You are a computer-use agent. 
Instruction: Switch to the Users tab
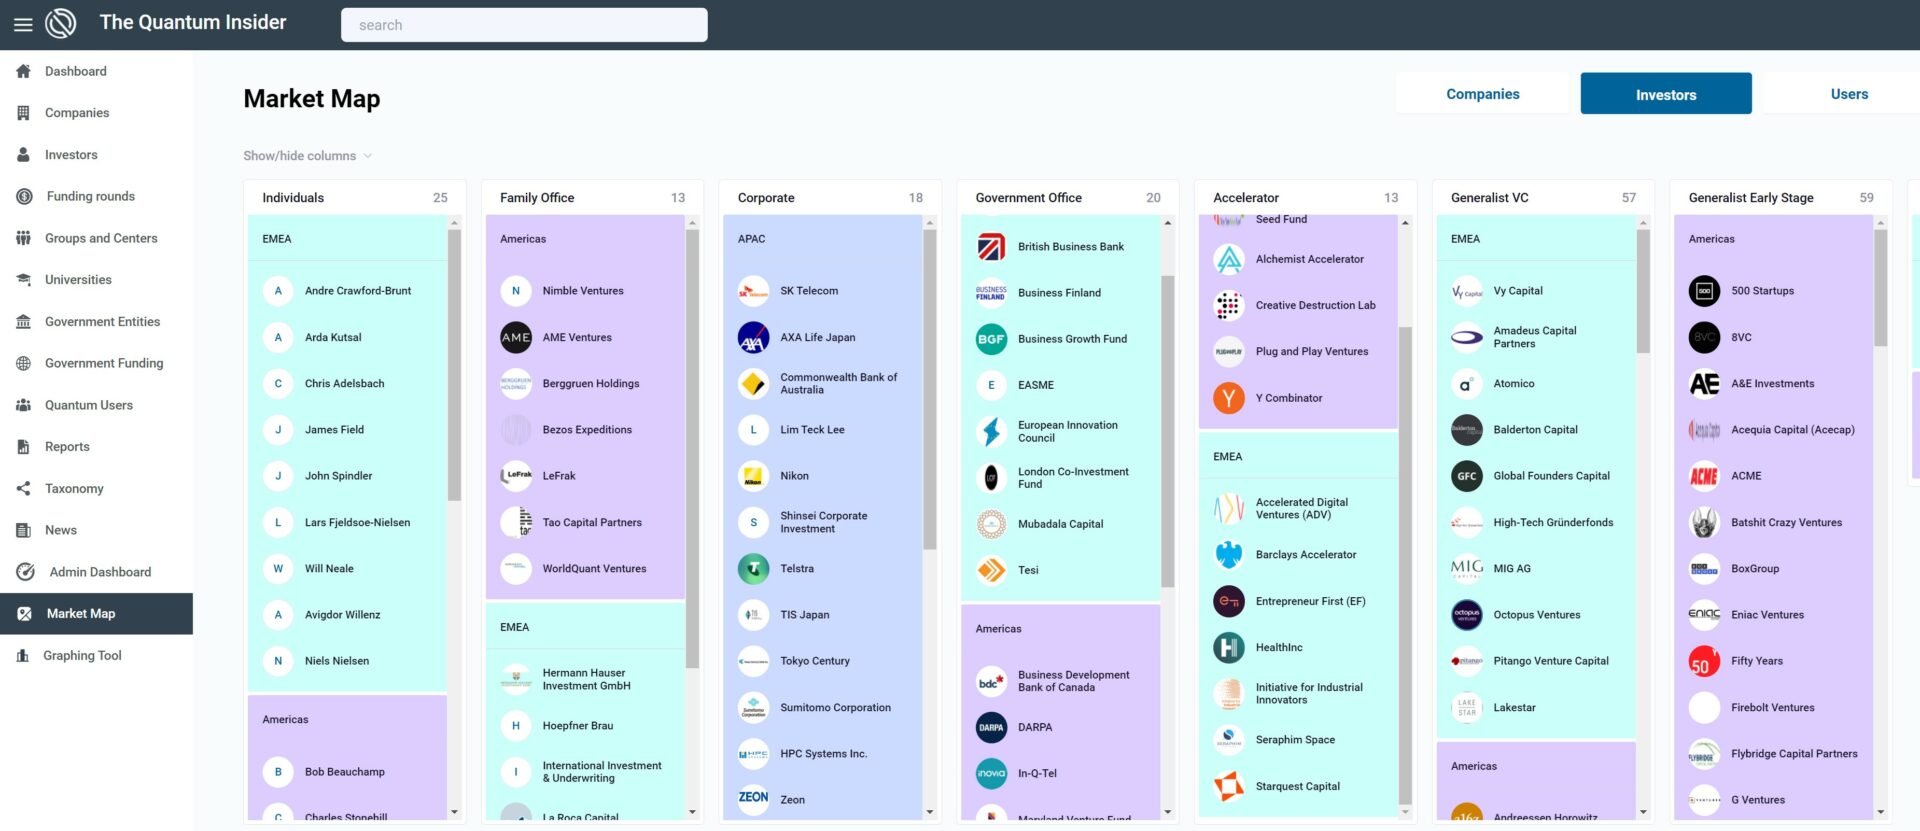1849,94
